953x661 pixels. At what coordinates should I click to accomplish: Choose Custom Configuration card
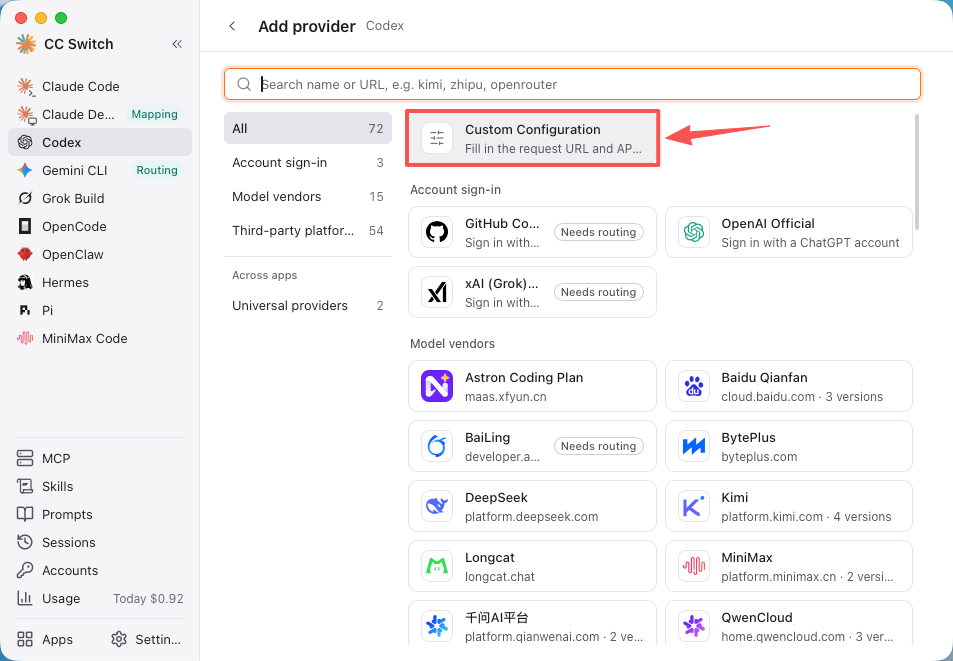click(x=532, y=138)
